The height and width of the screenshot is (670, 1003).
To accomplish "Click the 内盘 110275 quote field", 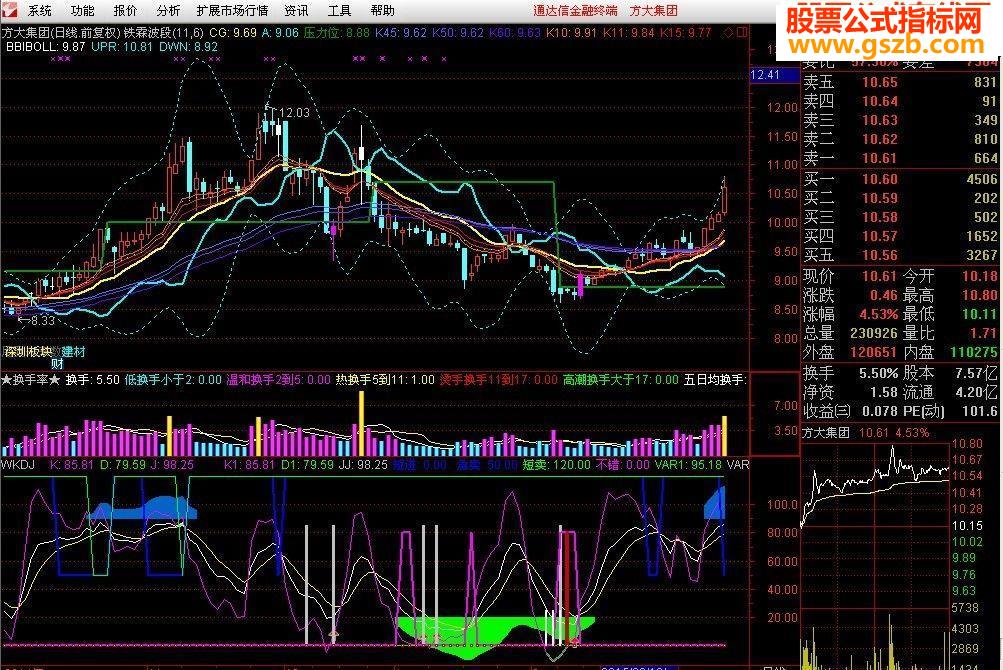I will [950, 352].
